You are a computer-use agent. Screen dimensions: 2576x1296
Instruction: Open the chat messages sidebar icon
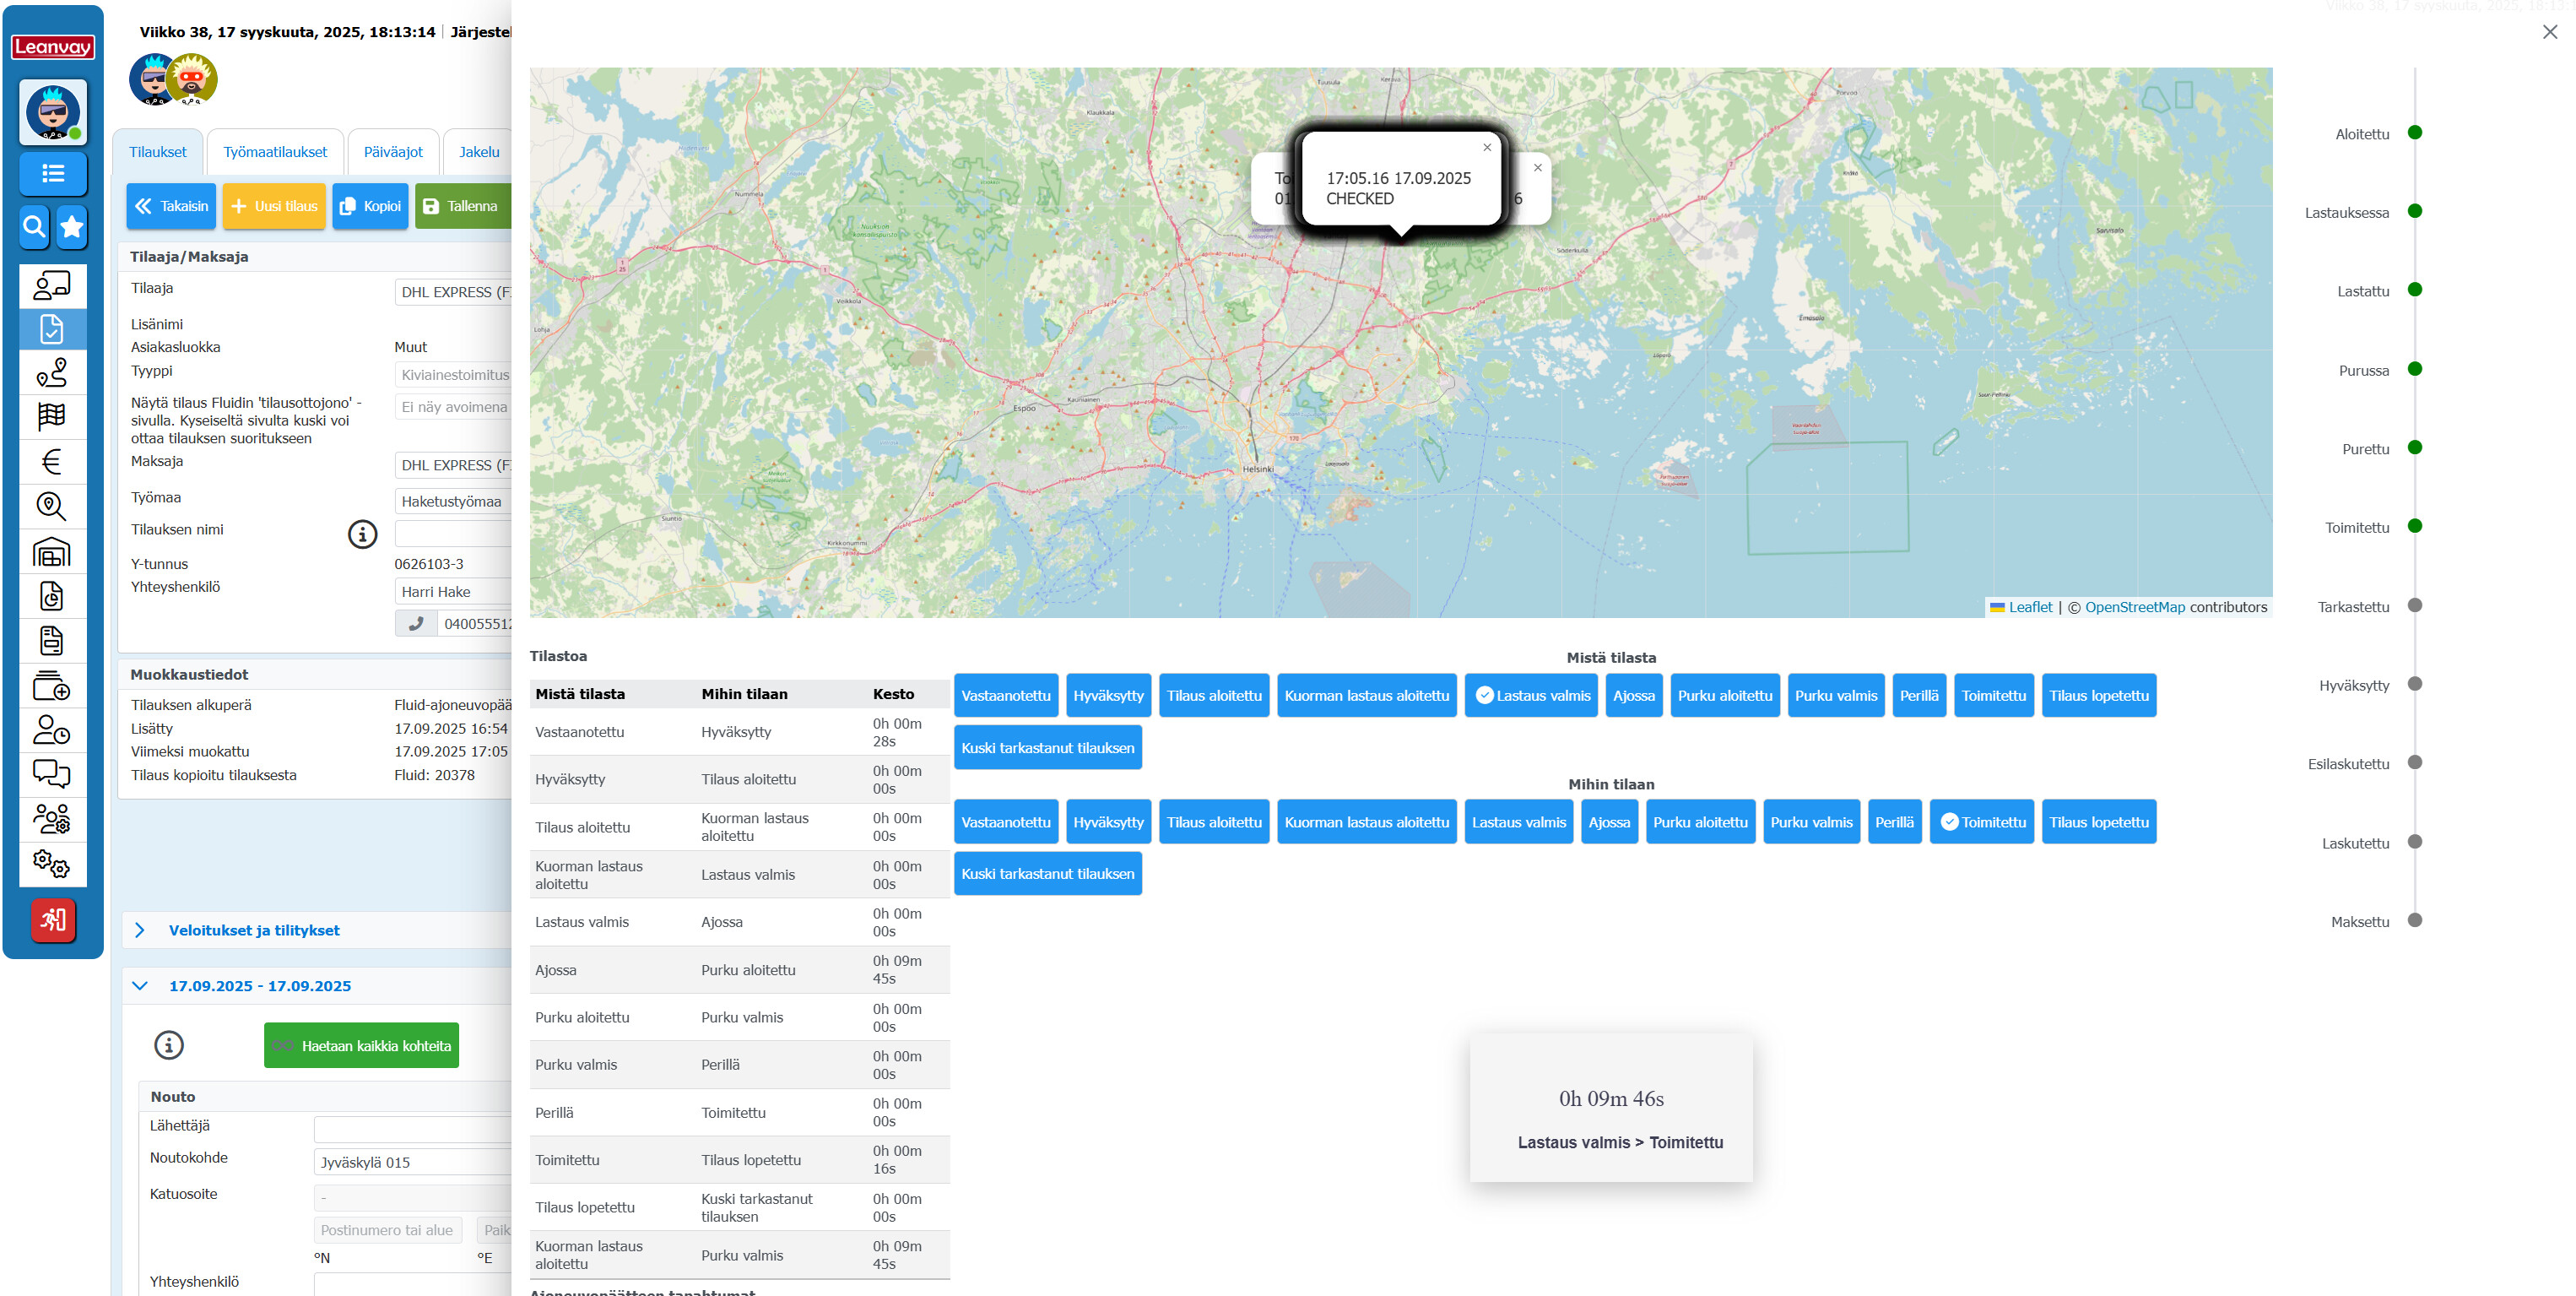[52, 774]
